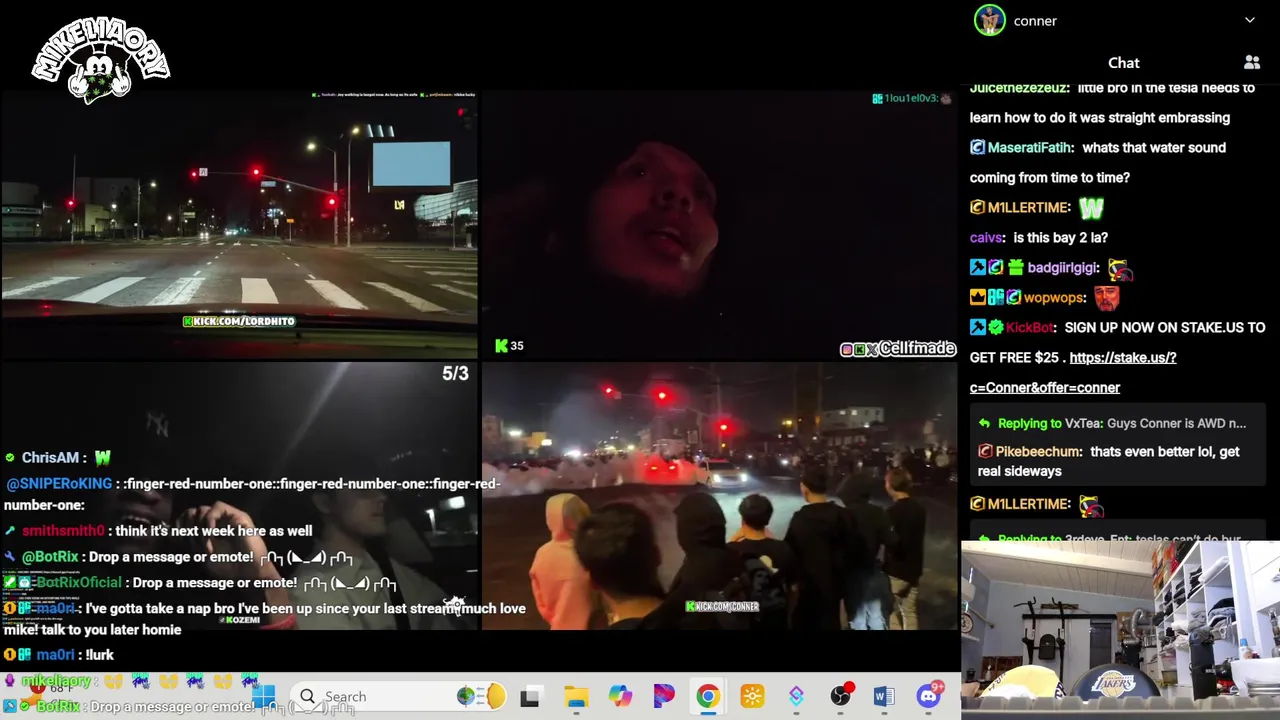
Task: Select the Cellfmade facecam stream panel
Action: (719, 223)
